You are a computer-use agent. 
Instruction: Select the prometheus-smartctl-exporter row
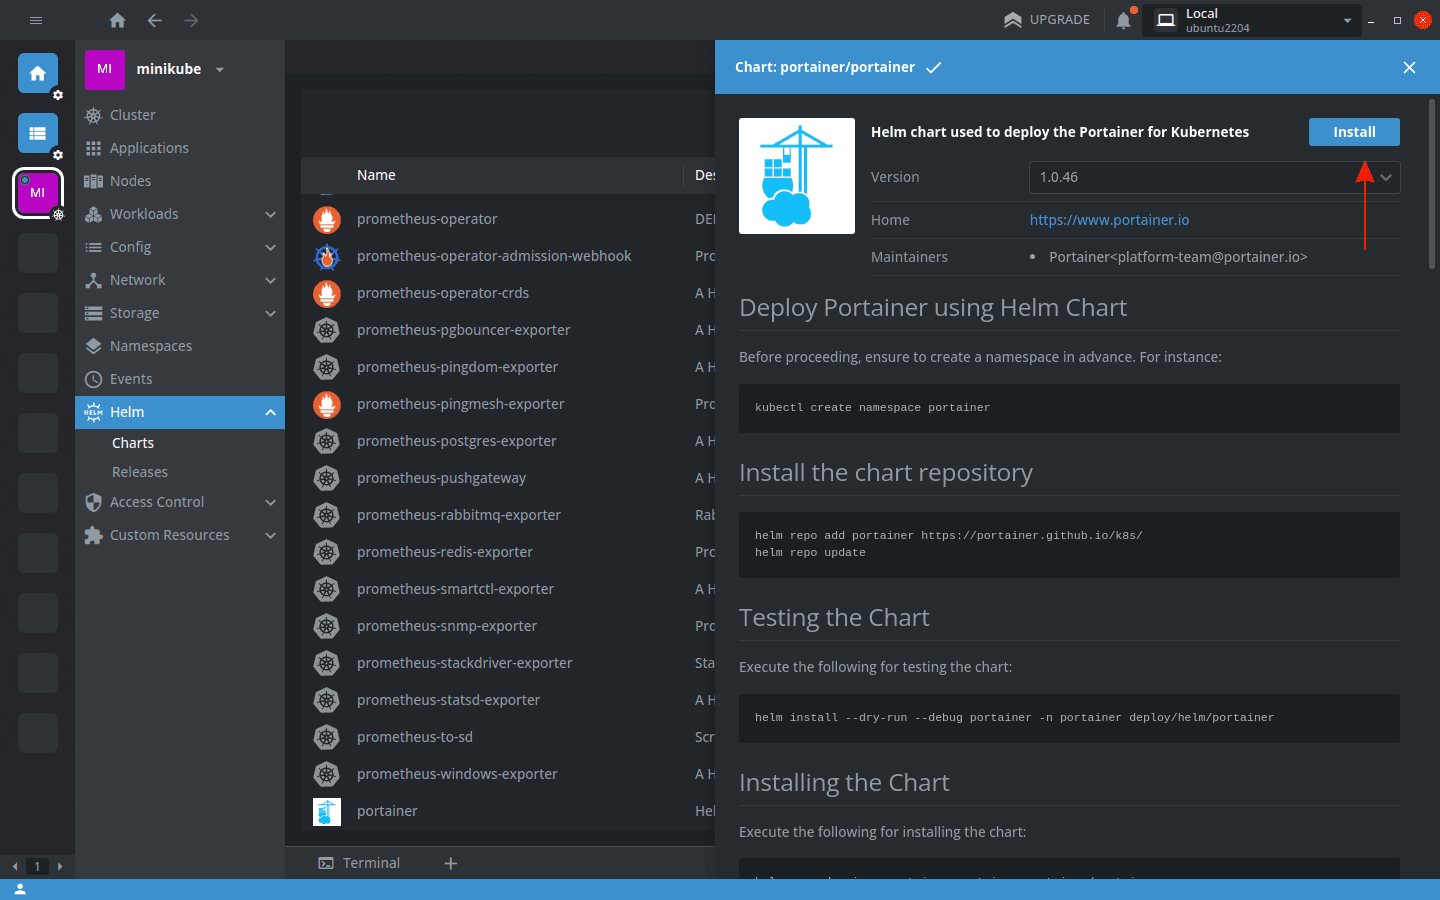pyautogui.click(x=508, y=589)
